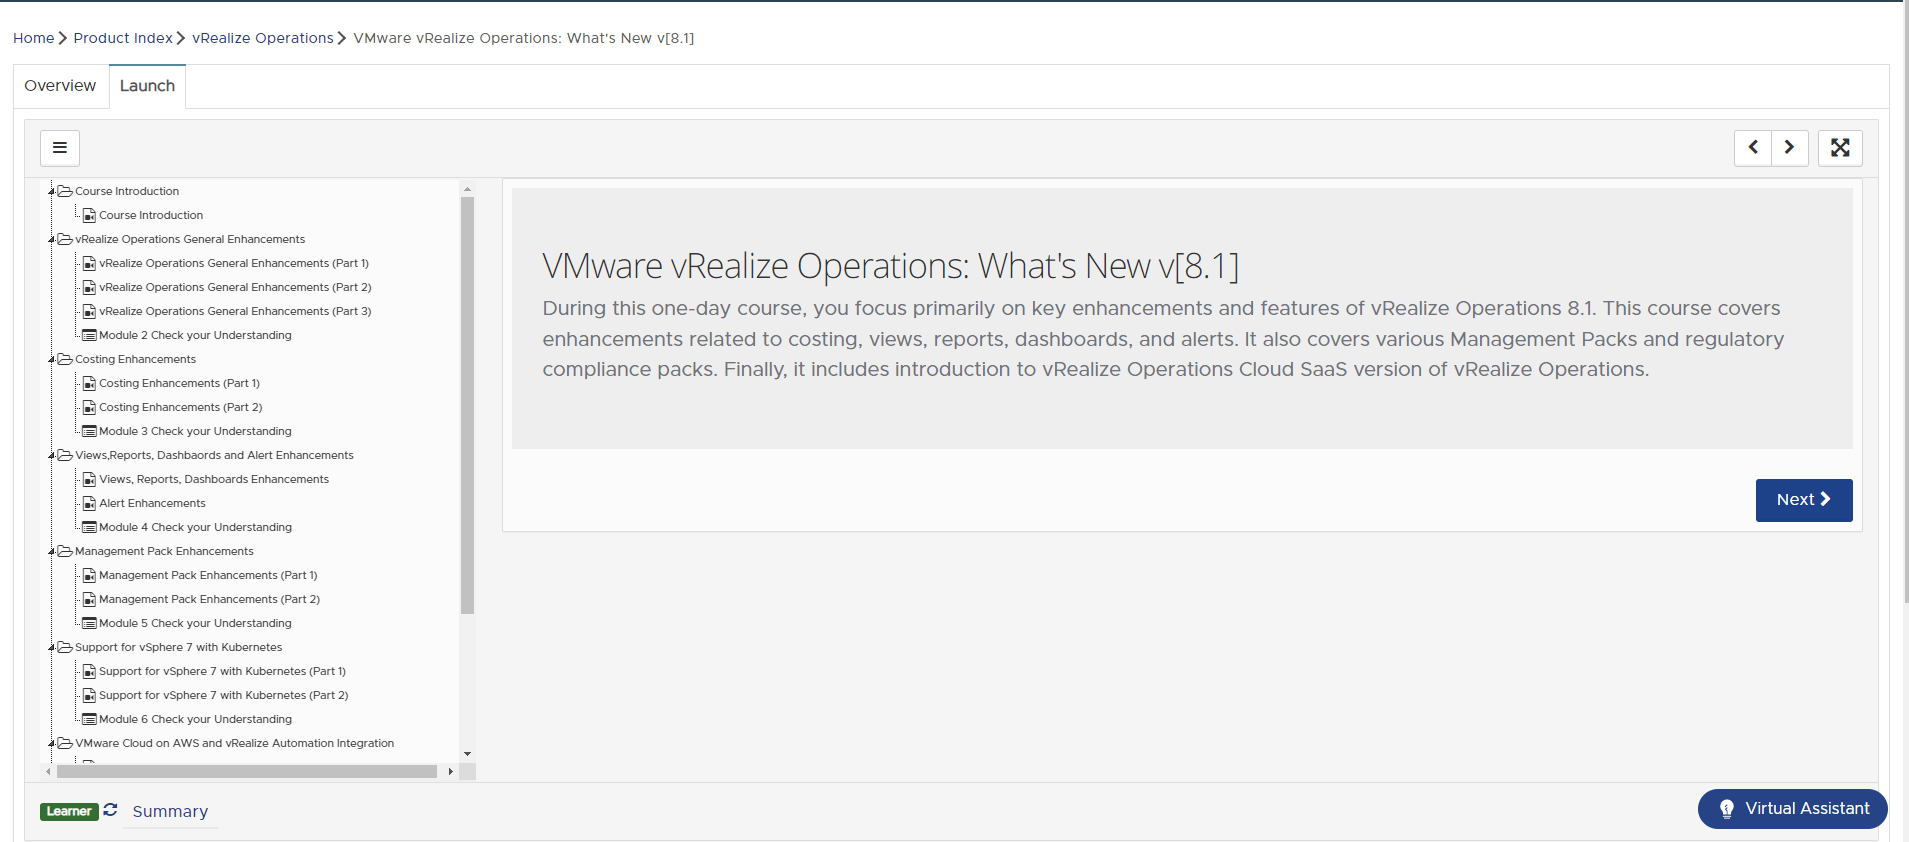Screen dimensions: 1909x842
Task: Click the Next button
Action: click(x=1804, y=500)
